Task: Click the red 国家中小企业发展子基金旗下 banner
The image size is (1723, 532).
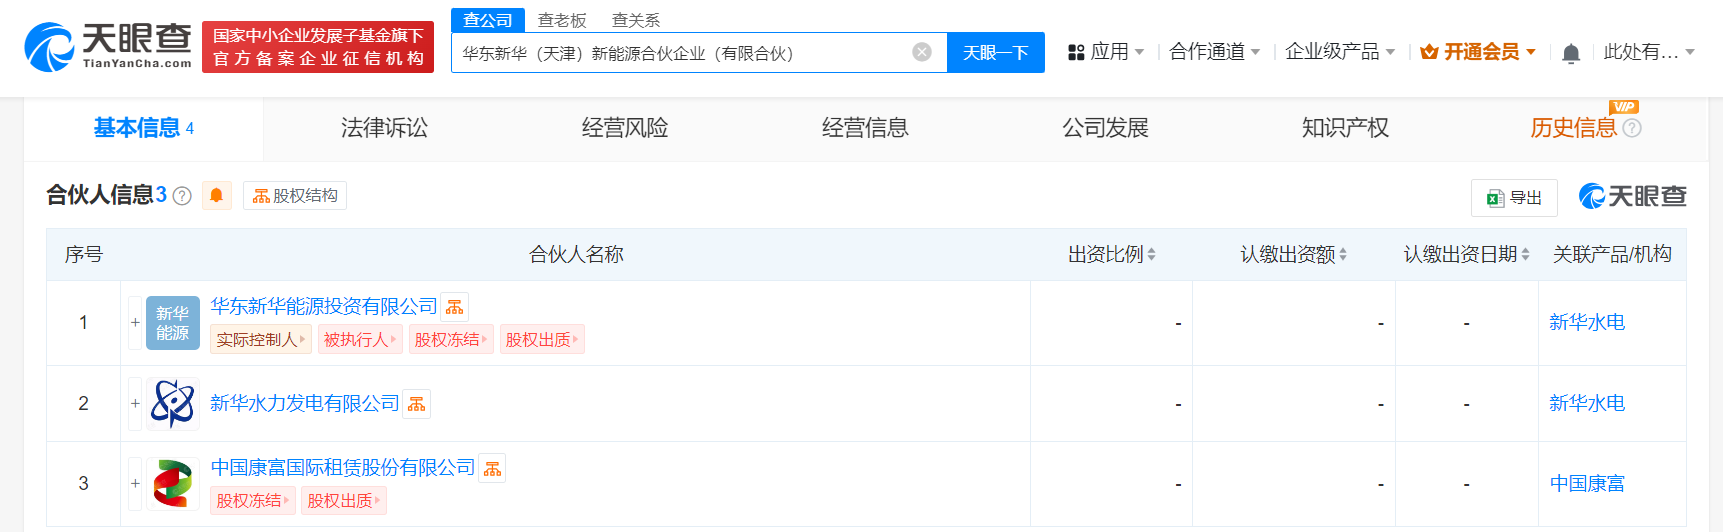Action: (x=318, y=47)
